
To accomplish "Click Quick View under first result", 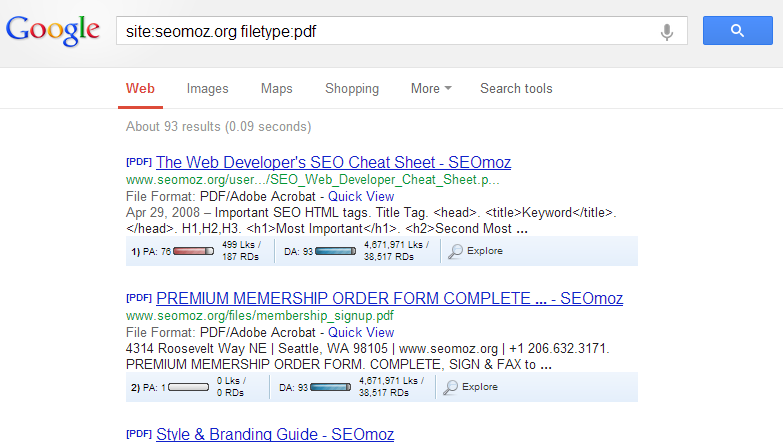I will coord(361,196).
